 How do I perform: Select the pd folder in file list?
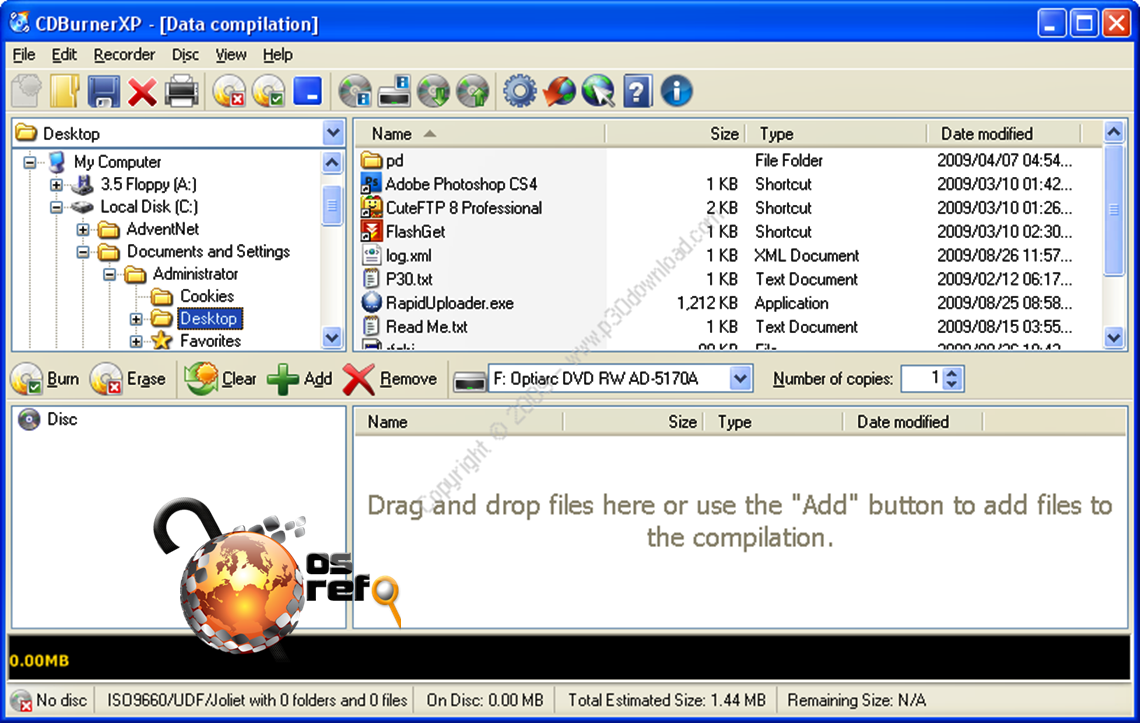382,160
